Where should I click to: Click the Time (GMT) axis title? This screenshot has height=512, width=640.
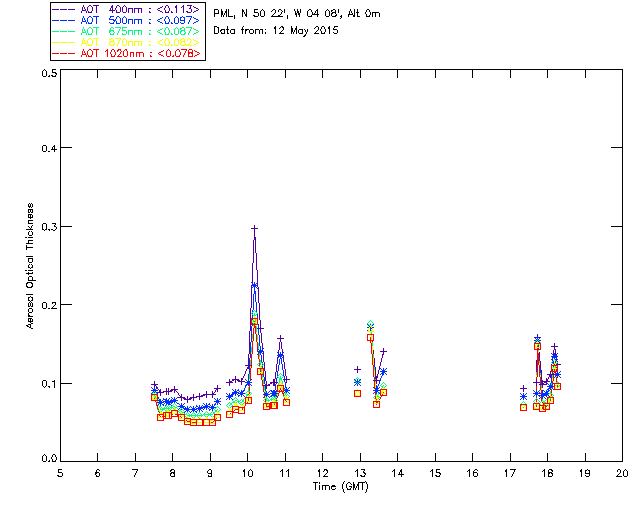(341, 487)
